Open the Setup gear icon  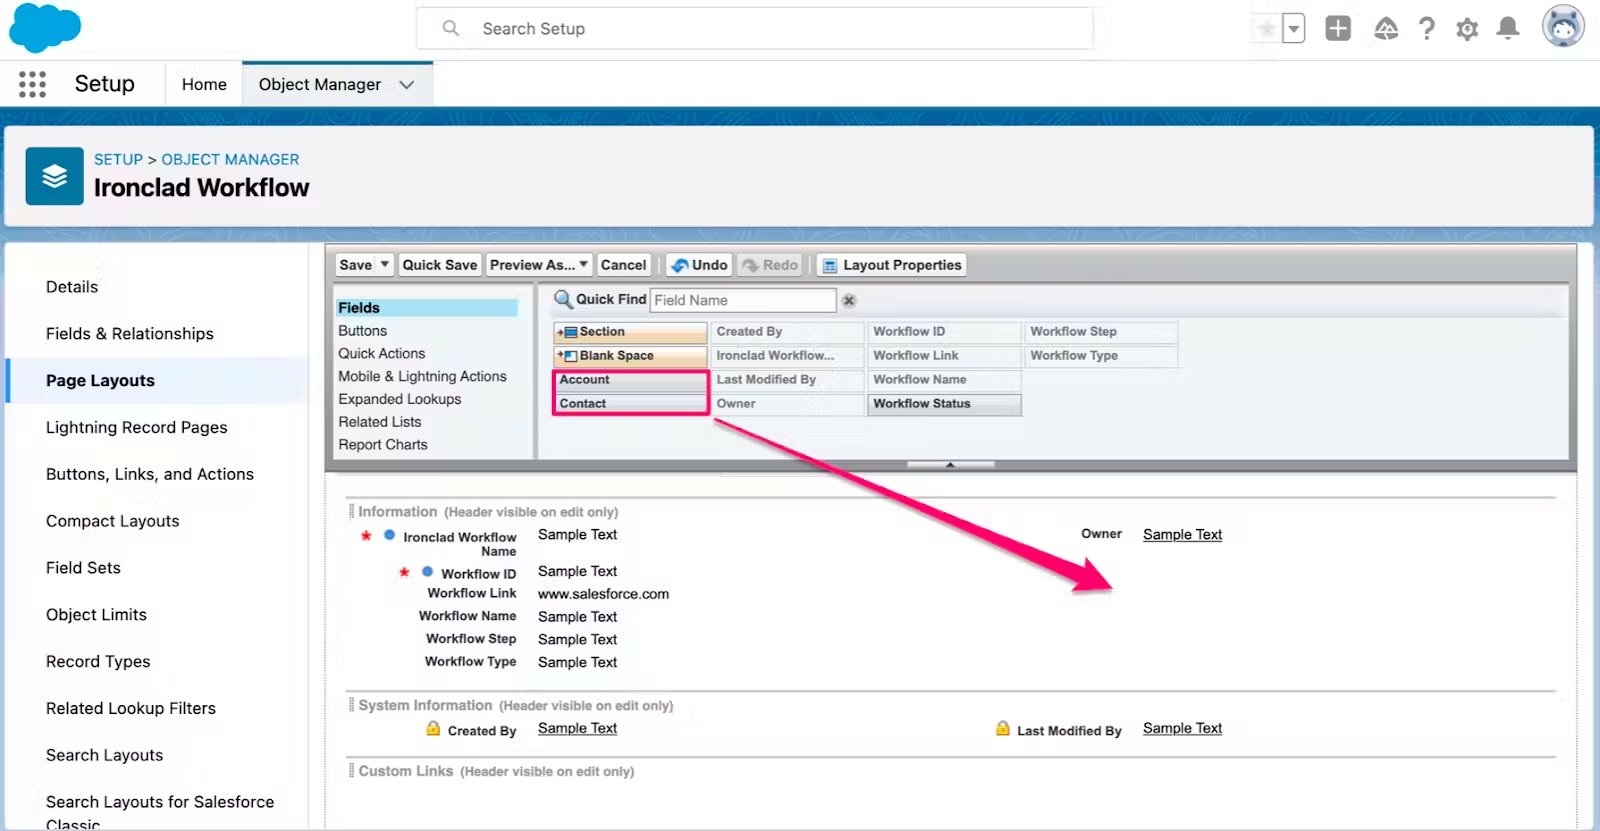coord(1467,29)
